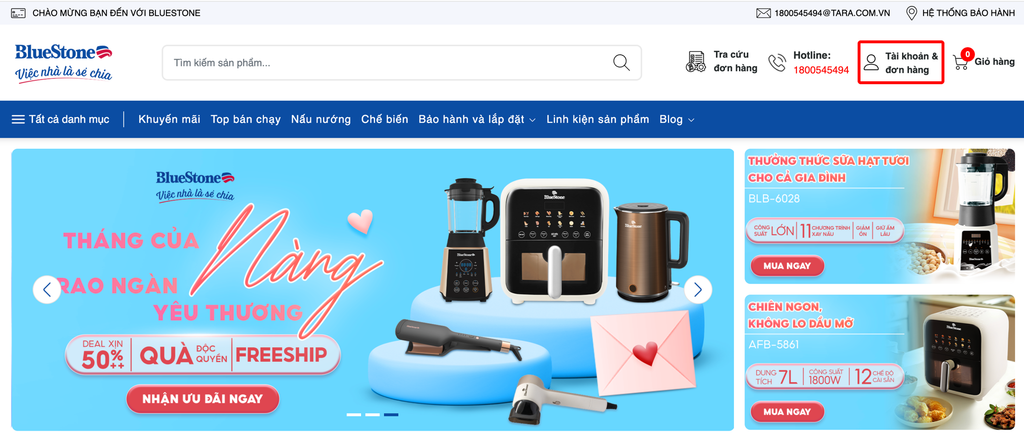This screenshot has width=1024, height=443.
Task: Click the magnifying glass search icon
Action: pos(621,63)
